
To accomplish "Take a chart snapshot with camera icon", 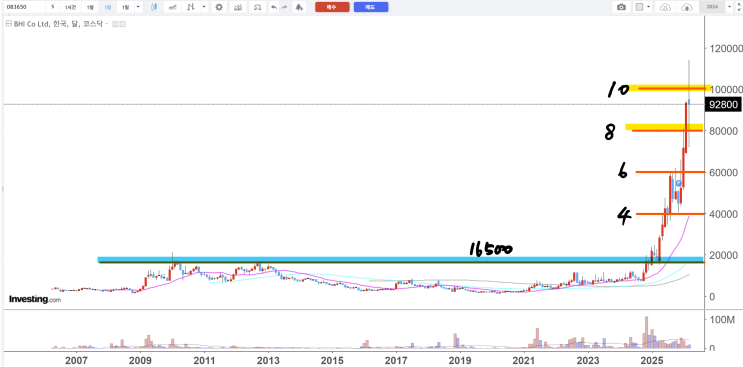I will 621,7.
